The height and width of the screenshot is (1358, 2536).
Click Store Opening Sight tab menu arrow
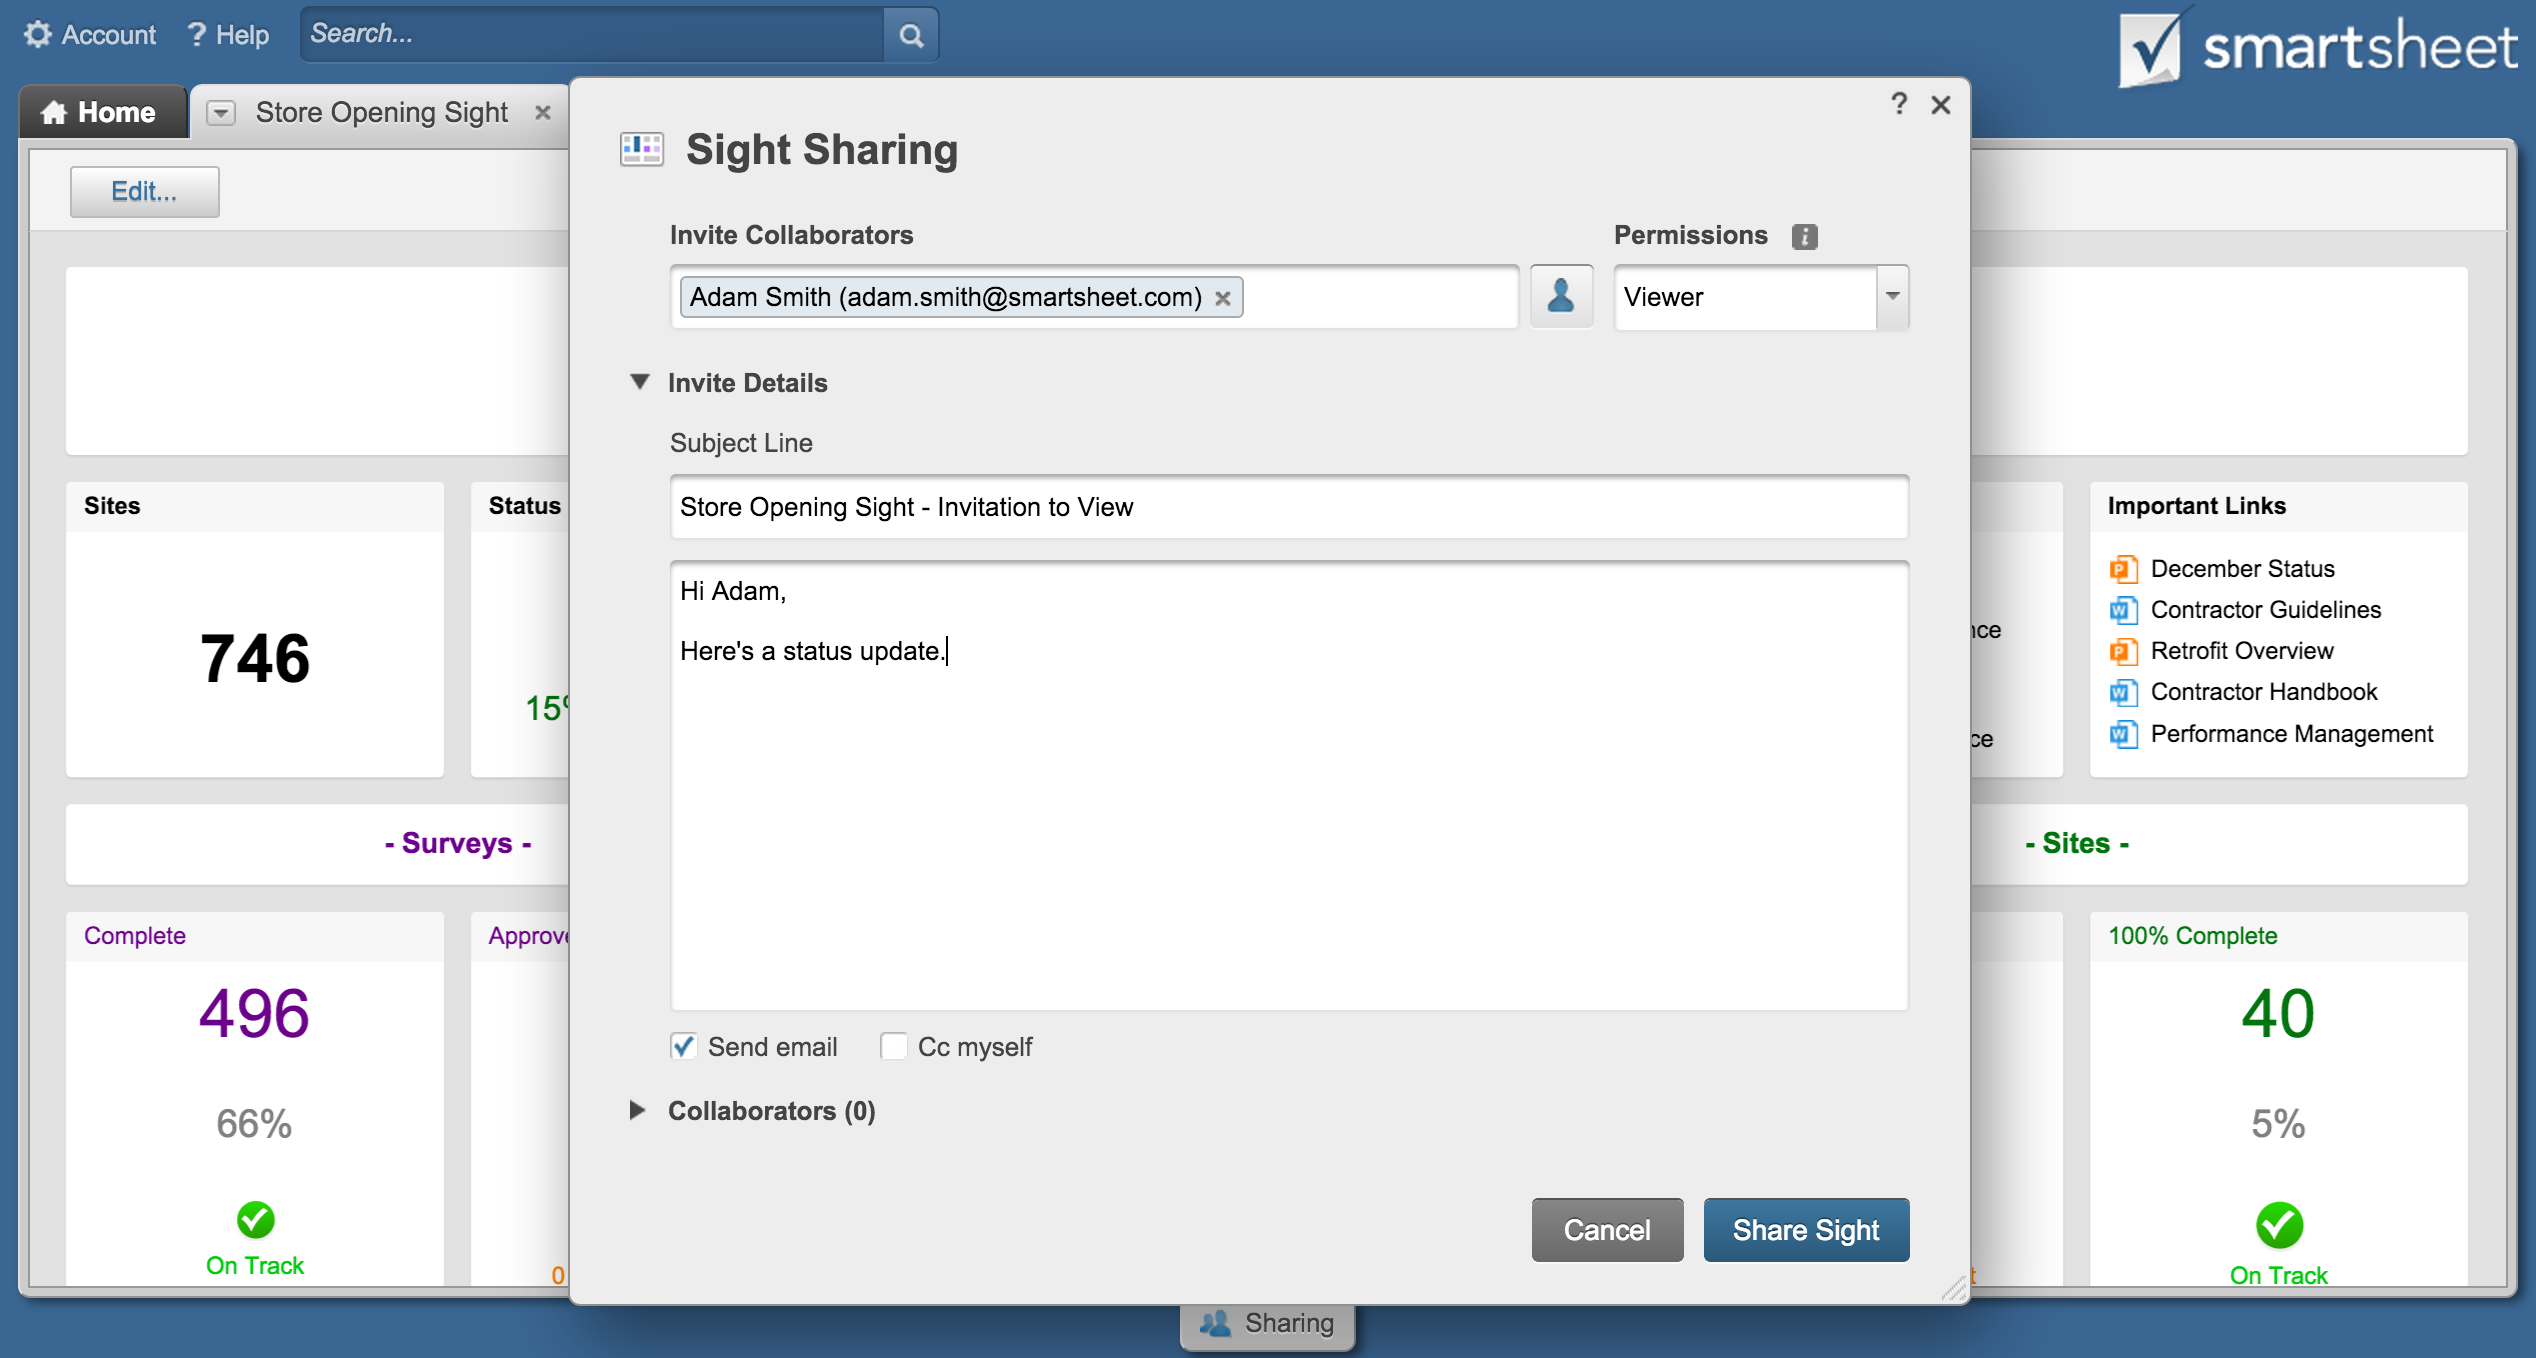click(221, 113)
